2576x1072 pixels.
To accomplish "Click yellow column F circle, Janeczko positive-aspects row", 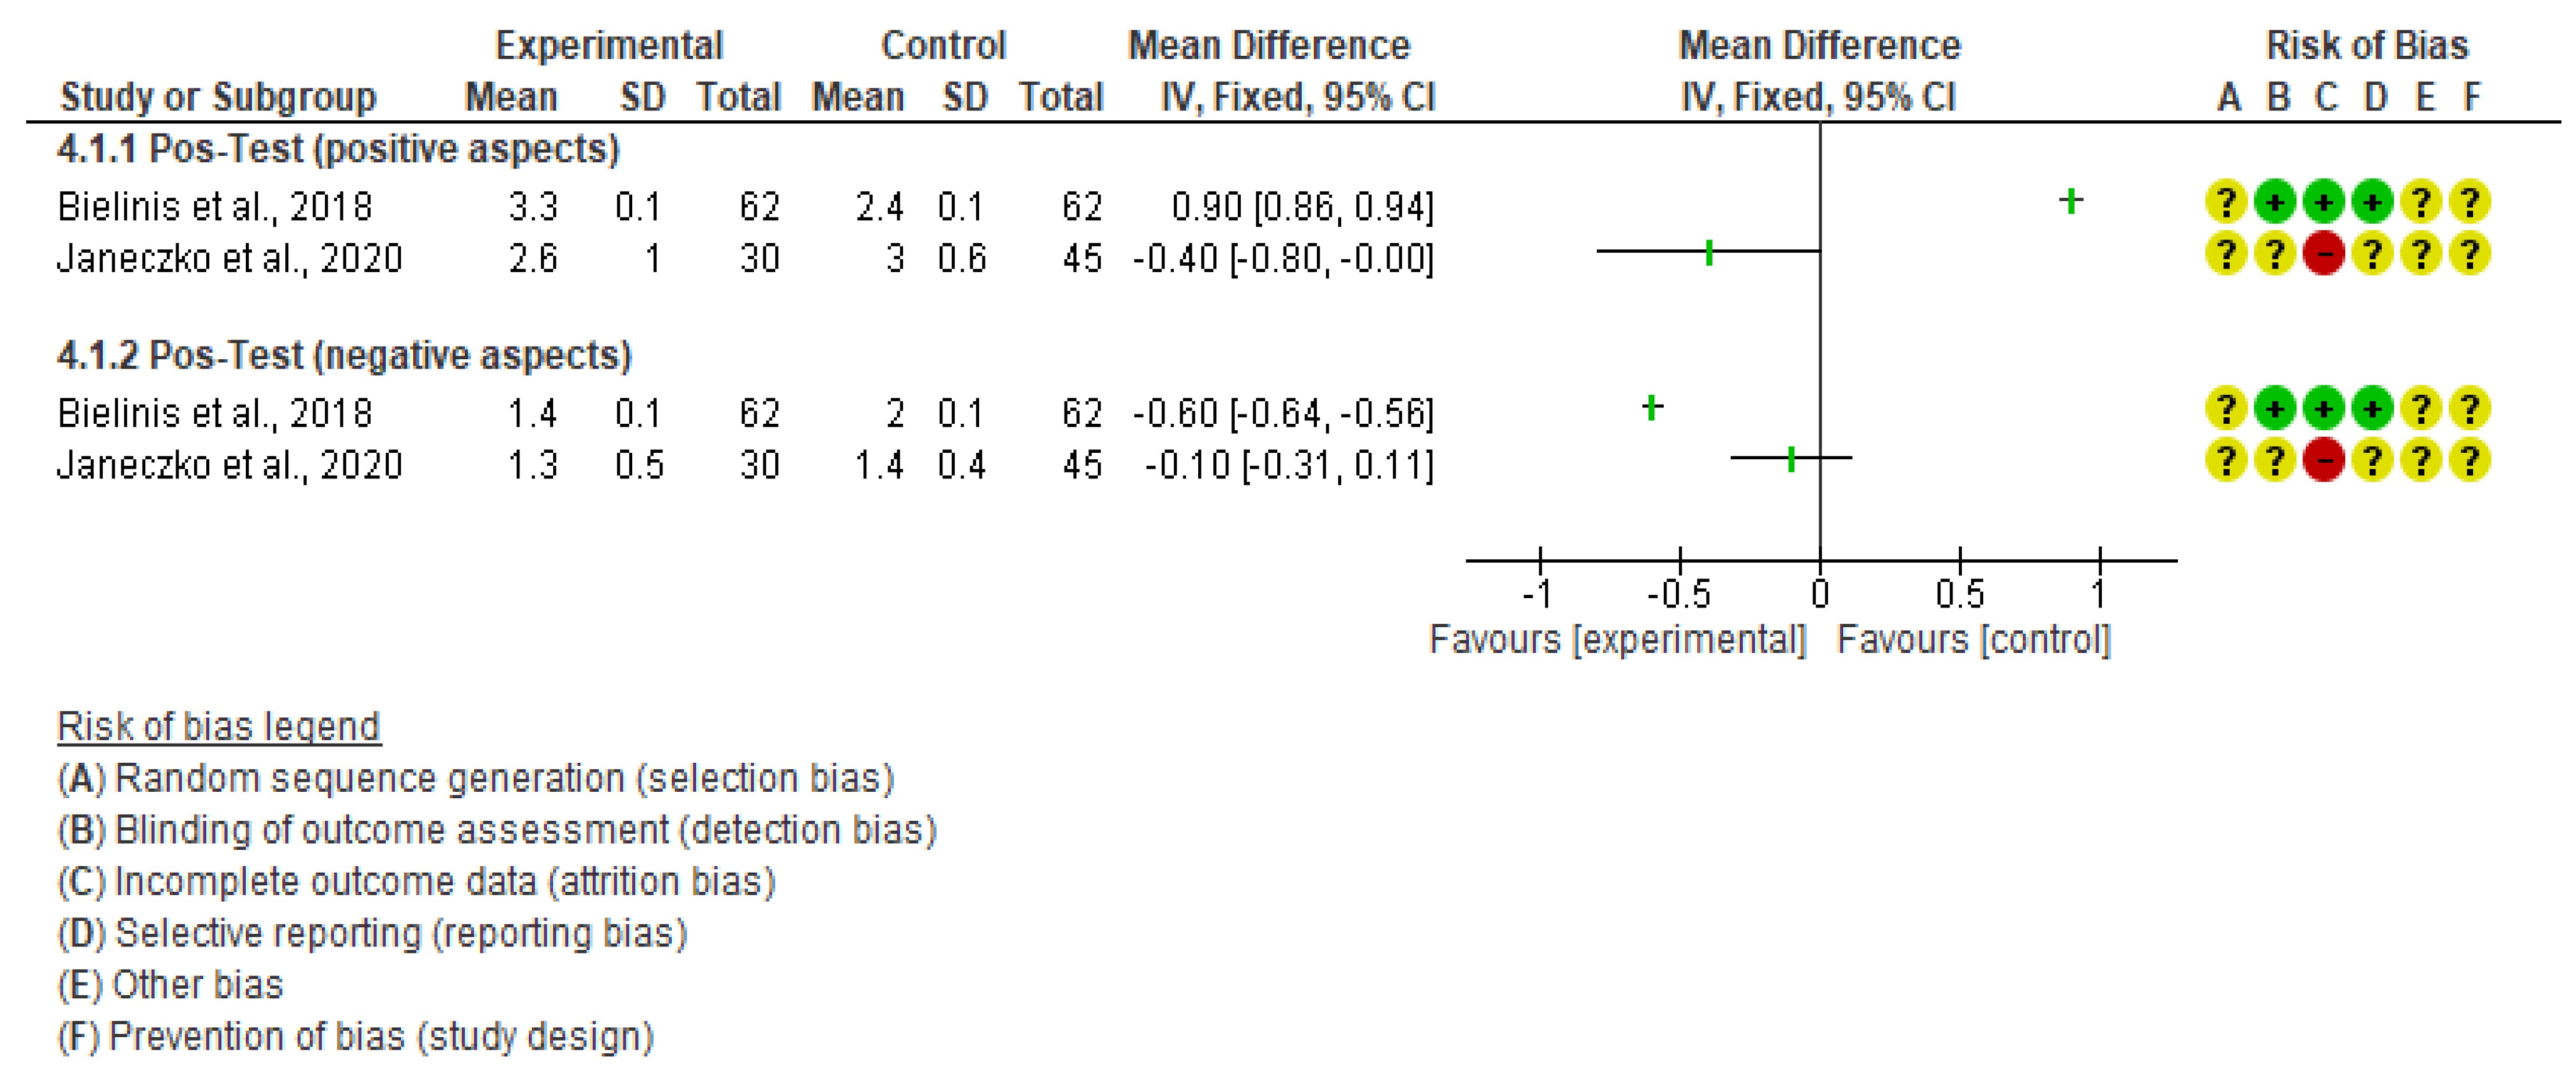I will pyautogui.click(x=2469, y=254).
